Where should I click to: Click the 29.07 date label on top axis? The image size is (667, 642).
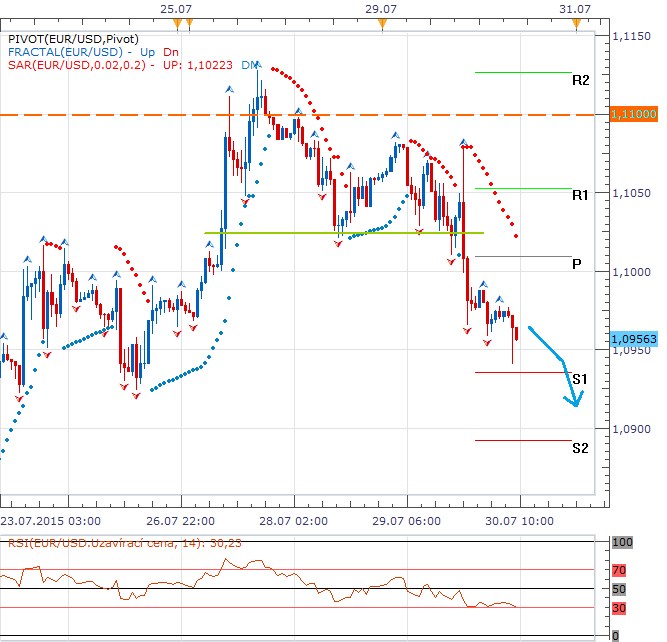(x=381, y=9)
